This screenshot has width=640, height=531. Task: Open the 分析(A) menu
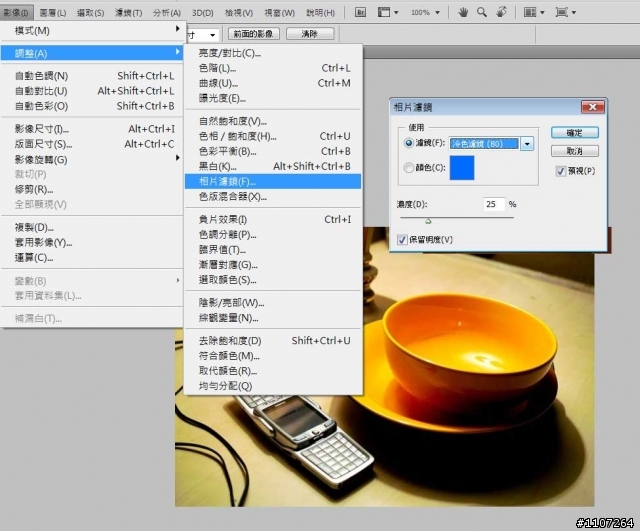coord(167,13)
